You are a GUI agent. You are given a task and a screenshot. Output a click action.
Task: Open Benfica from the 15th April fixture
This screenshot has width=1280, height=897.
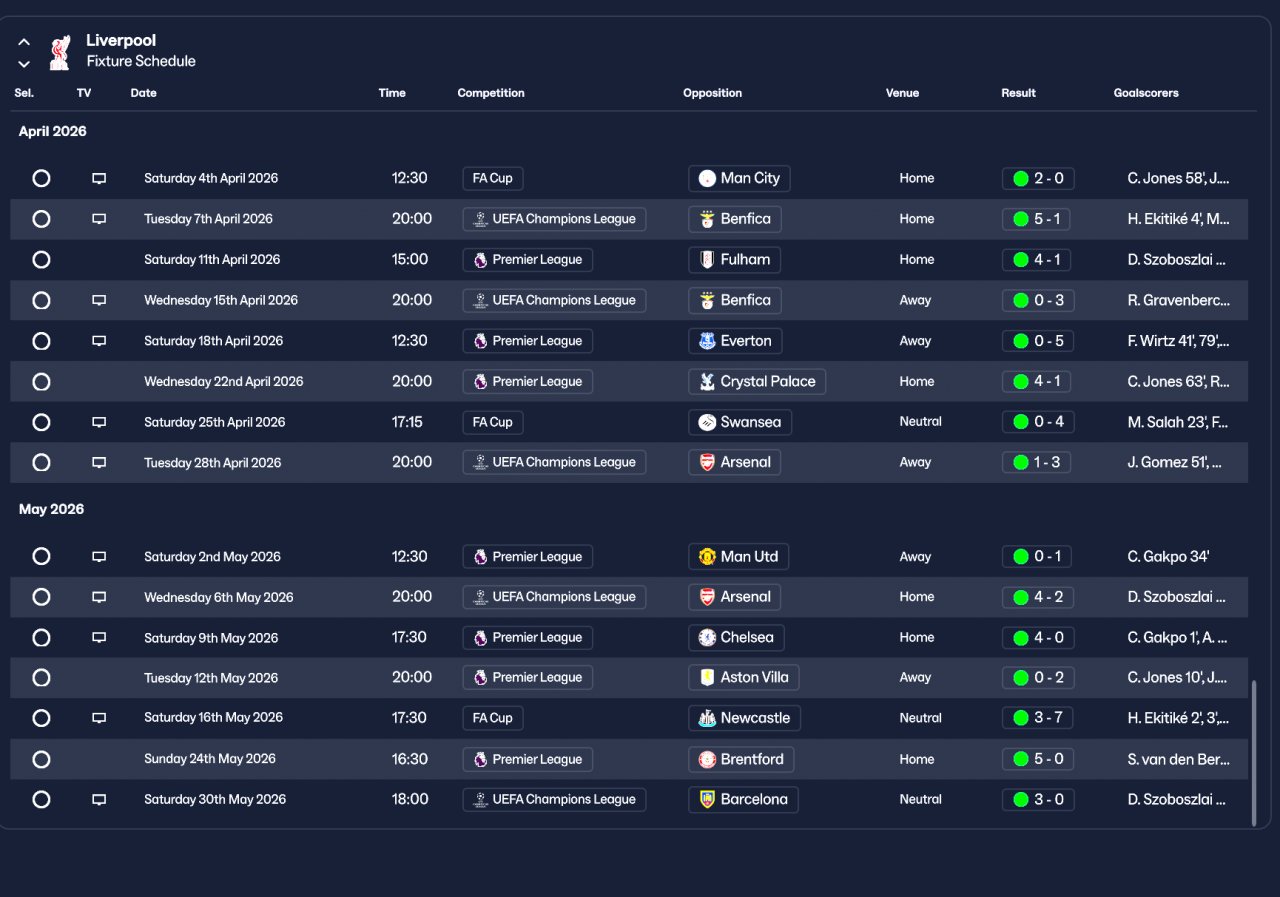click(x=735, y=300)
